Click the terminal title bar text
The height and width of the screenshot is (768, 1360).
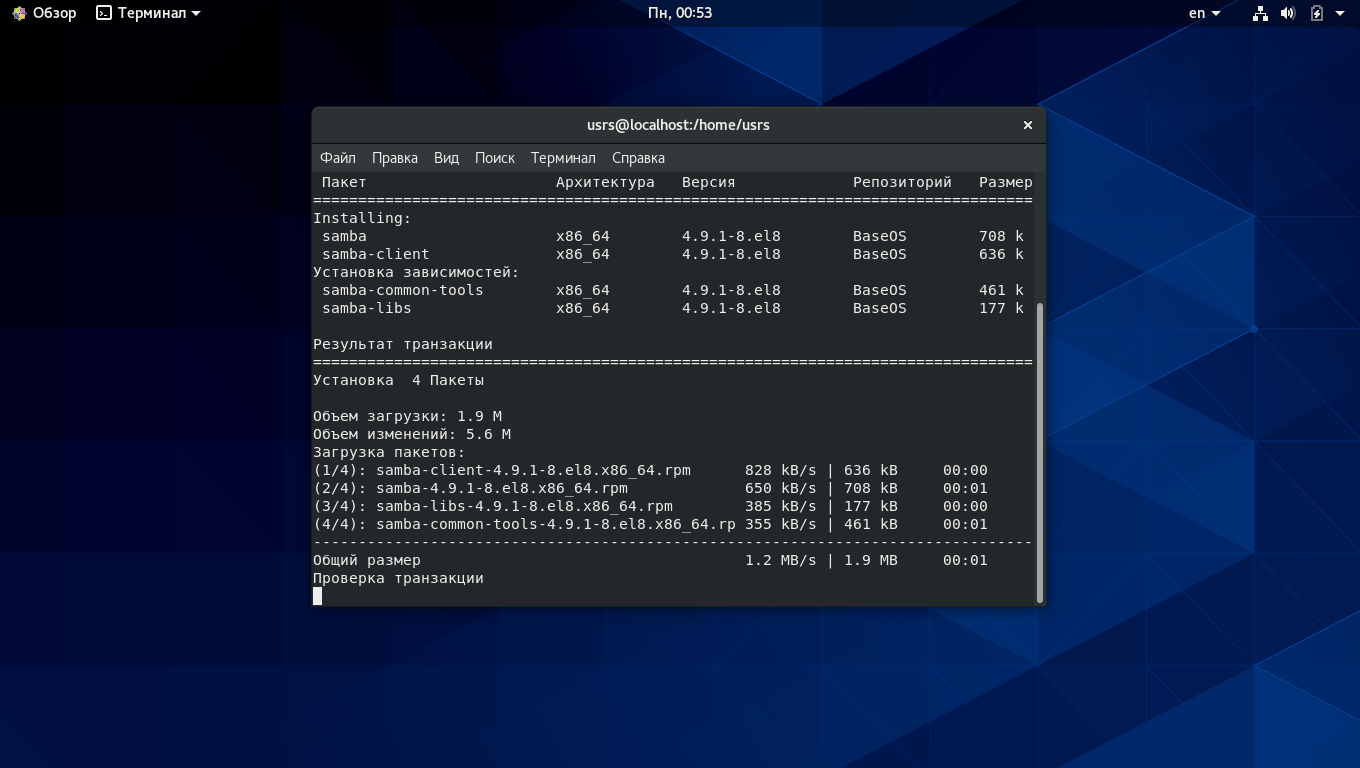[678, 125]
